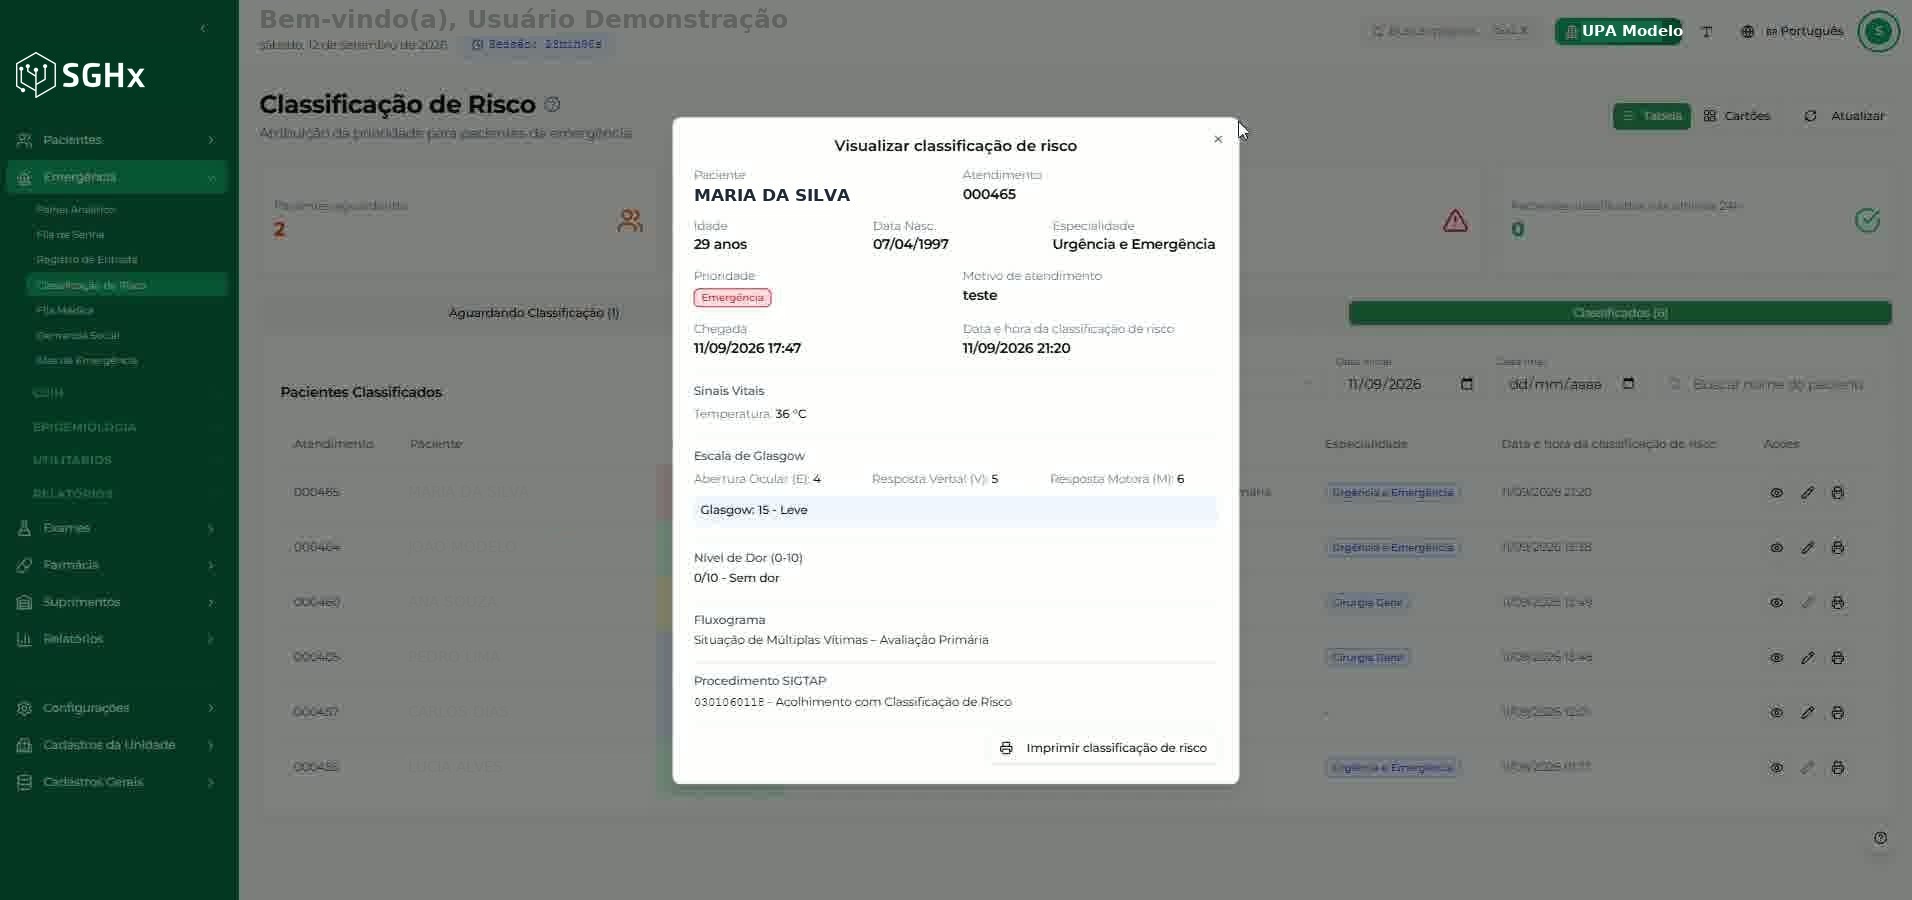Open the Data inicial calendar picker
The image size is (1912, 900).
(1466, 384)
